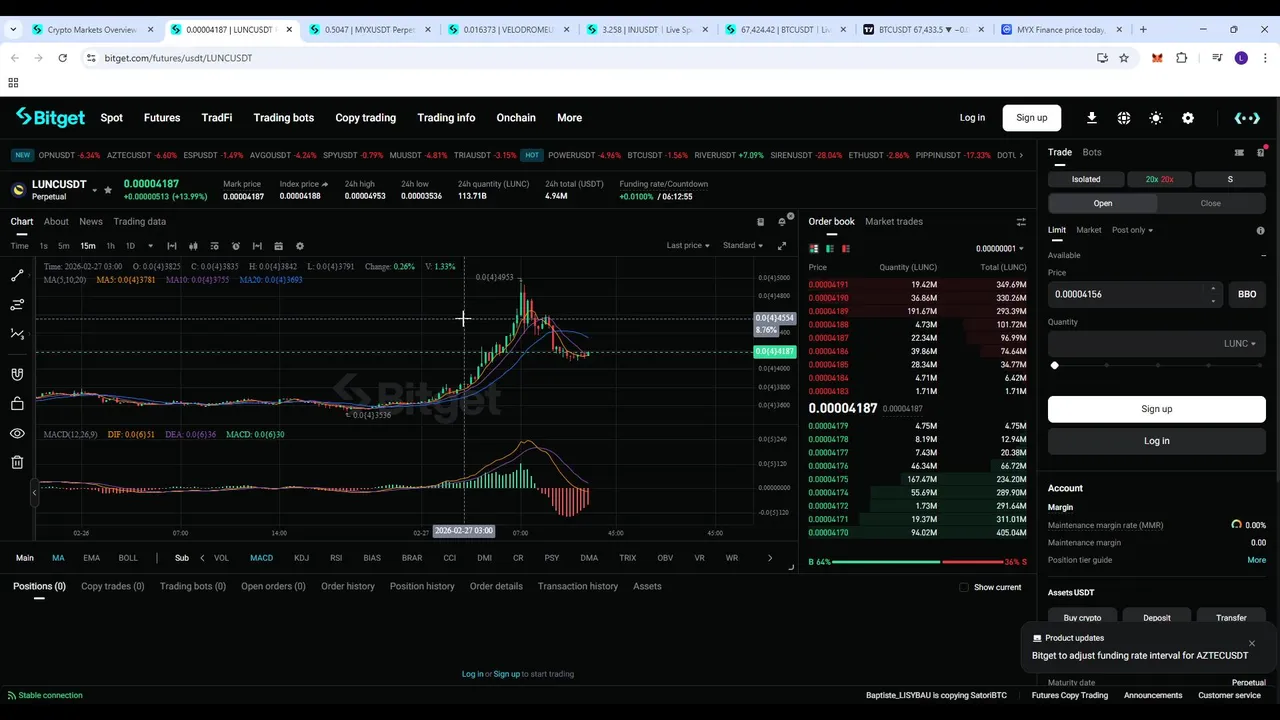Select the 5m timeframe
The height and width of the screenshot is (720, 1280).
pyautogui.click(x=63, y=246)
